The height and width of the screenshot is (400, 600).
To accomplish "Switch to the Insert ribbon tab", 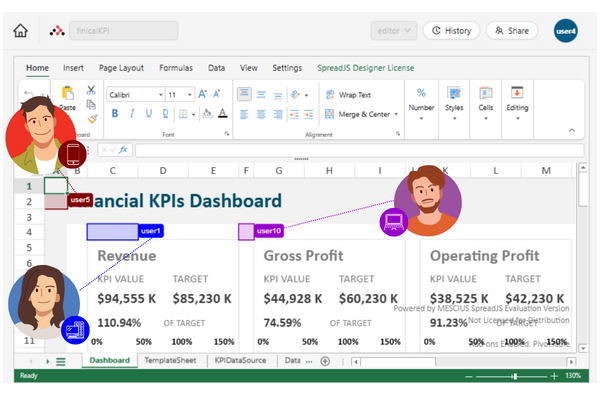I will click(x=73, y=68).
